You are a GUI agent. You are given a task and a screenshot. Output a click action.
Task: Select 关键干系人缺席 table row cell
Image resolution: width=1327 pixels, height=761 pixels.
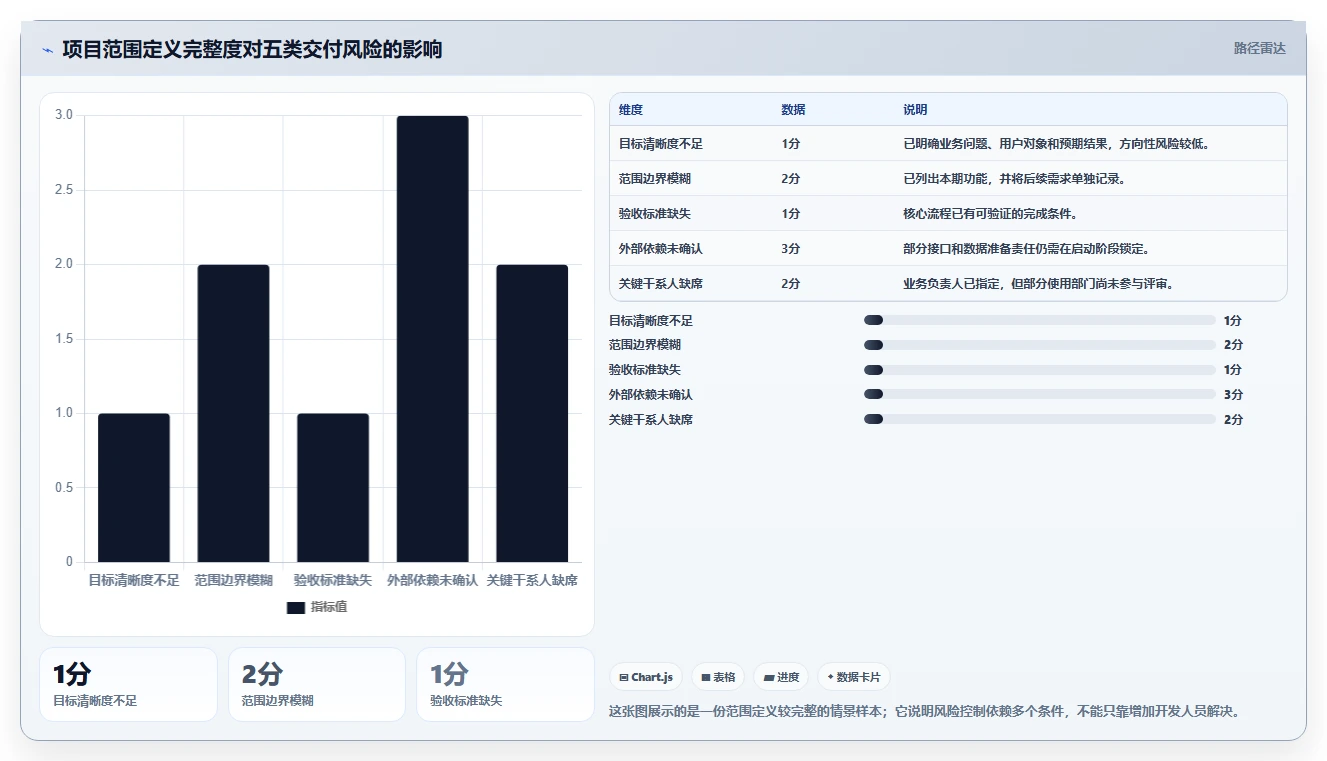click(x=661, y=284)
